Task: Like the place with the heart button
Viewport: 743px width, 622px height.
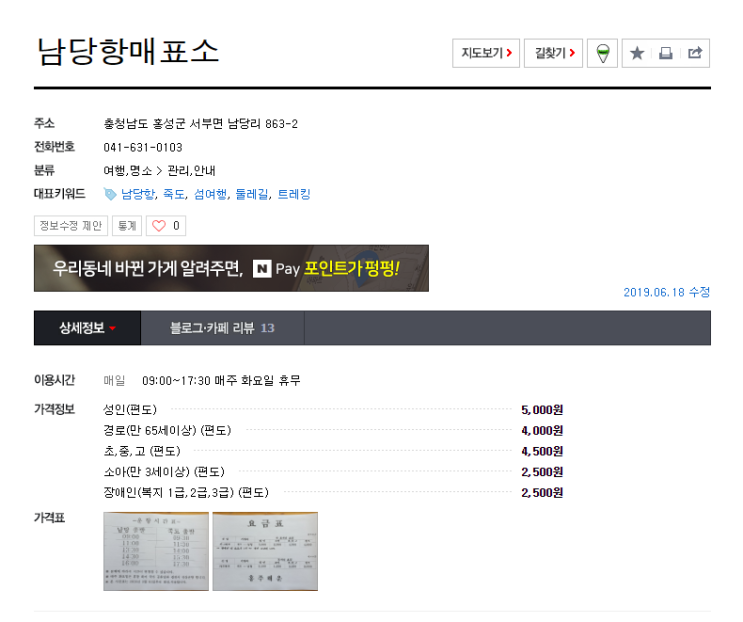Action: click(x=166, y=225)
